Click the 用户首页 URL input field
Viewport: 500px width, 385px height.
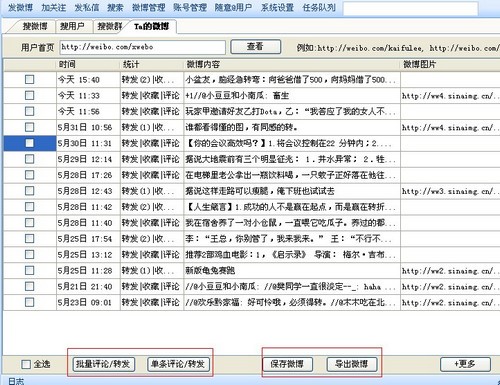[x=143, y=47]
